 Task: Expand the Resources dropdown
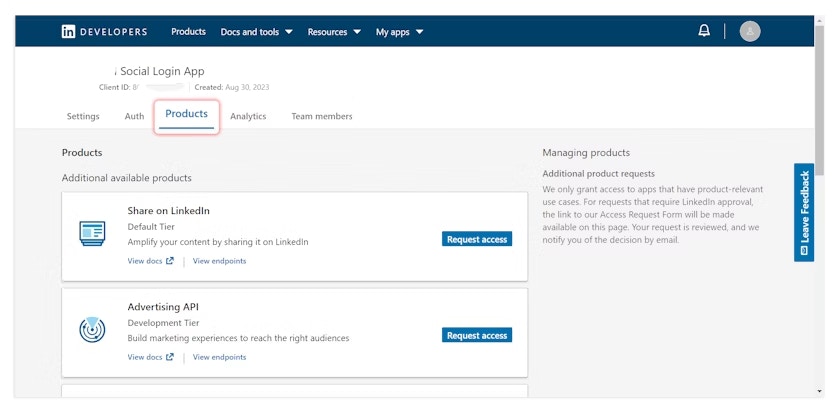tap(334, 32)
